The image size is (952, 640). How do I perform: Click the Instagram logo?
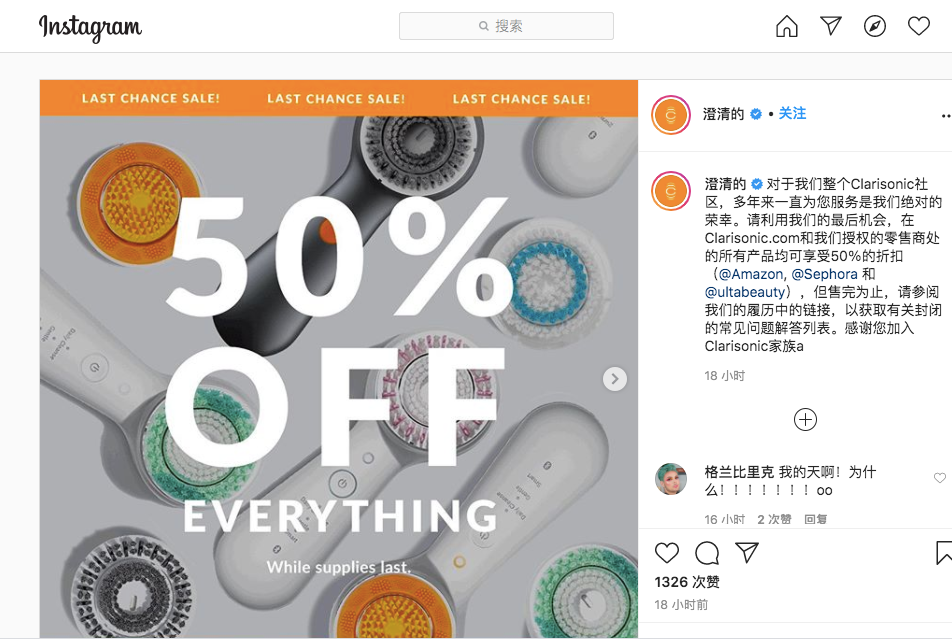[x=90, y=27]
